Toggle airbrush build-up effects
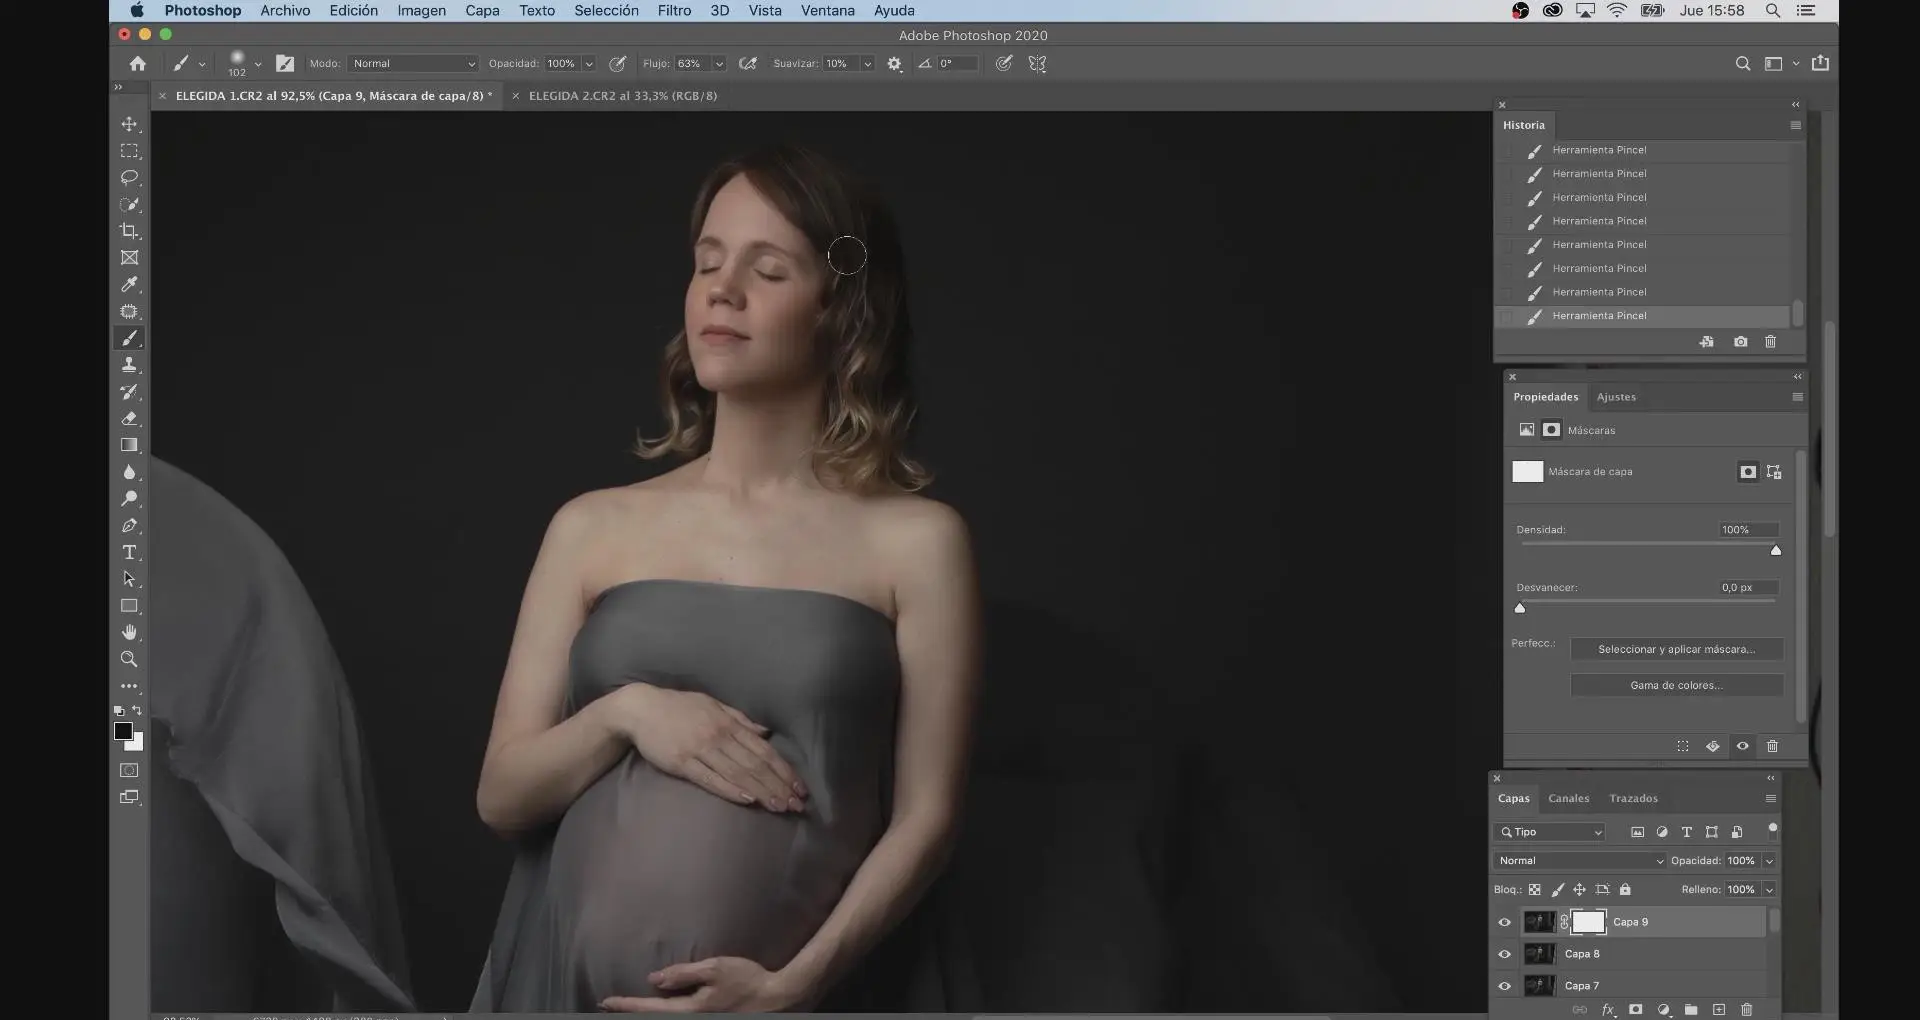Image resolution: width=1920 pixels, height=1020 pixels. click(x=748, y=64)
